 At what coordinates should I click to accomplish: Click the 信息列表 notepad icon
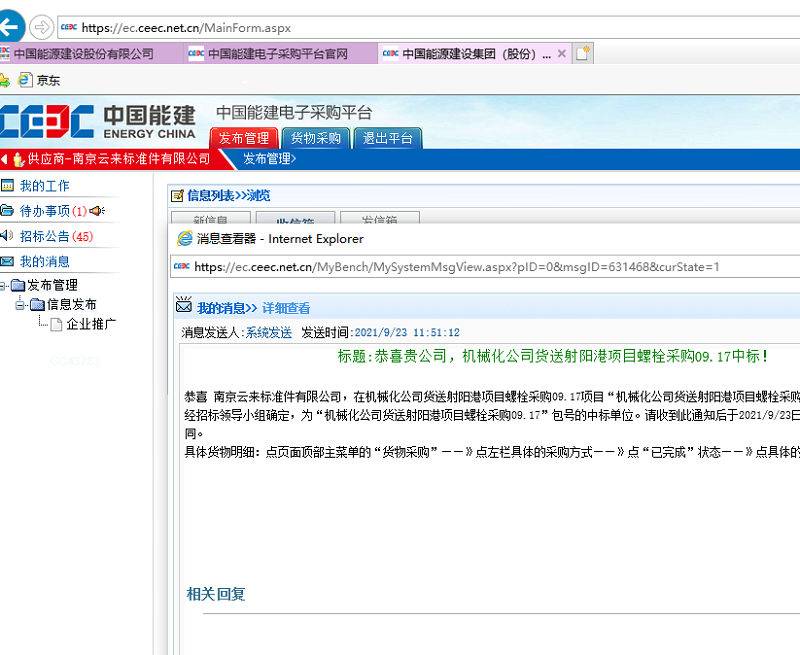(x=177, y=193)
